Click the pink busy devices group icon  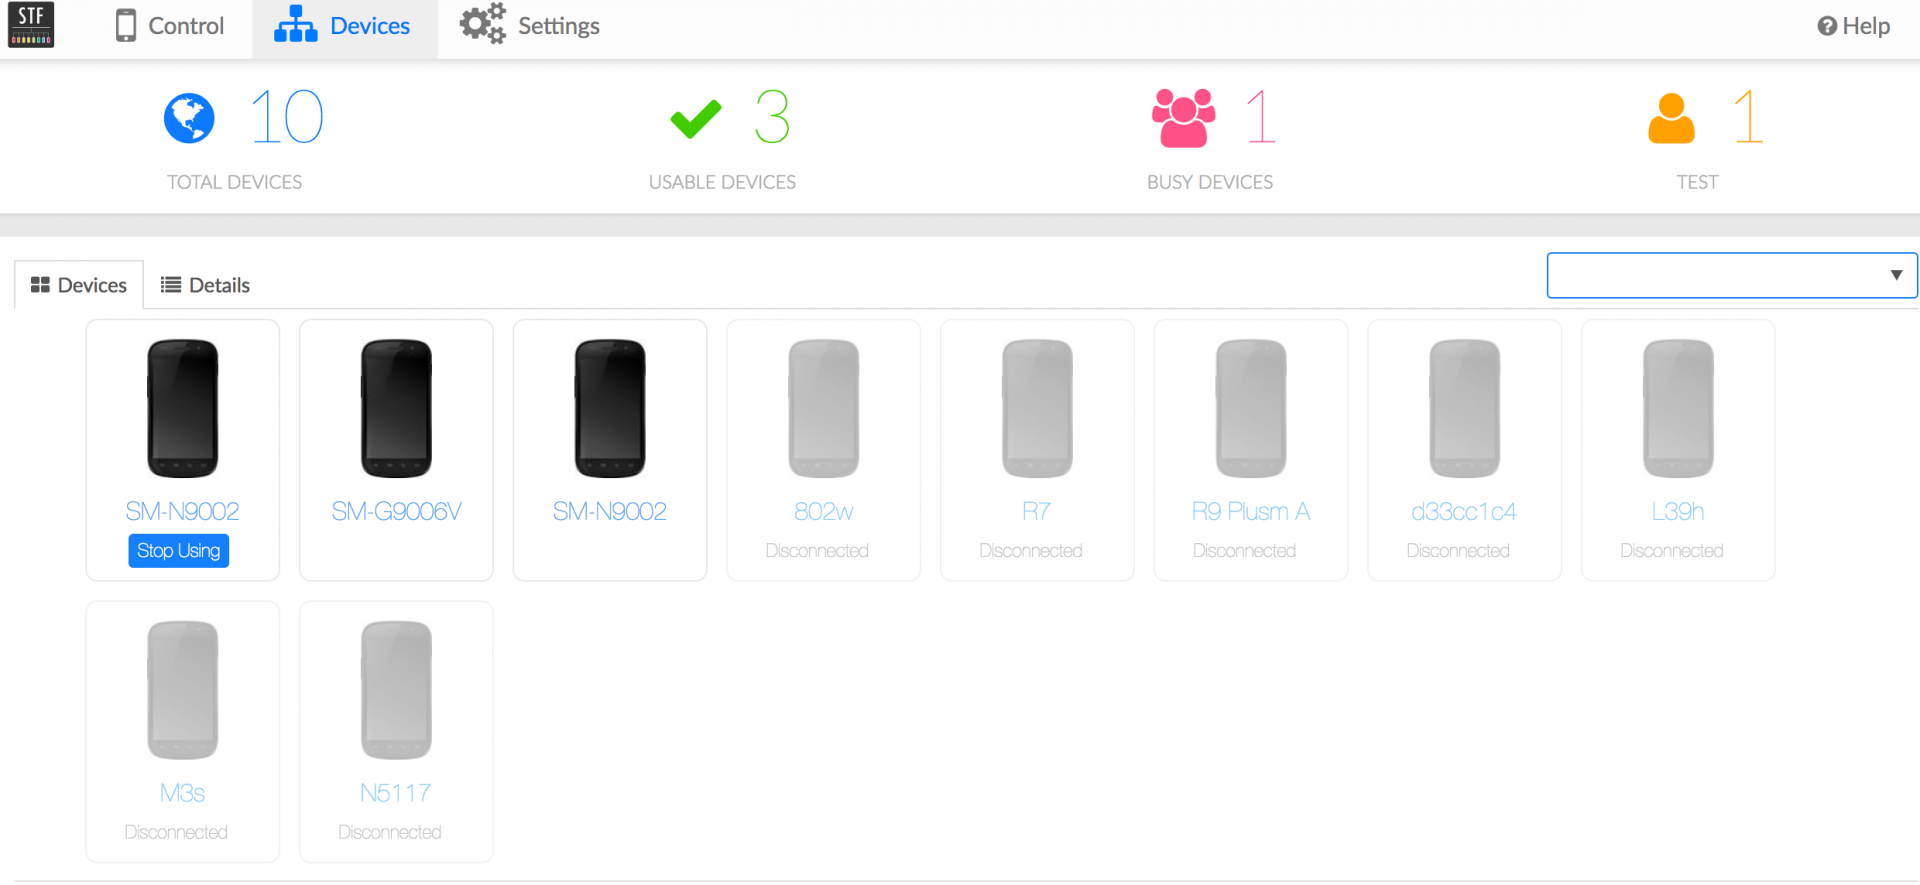tap(1183, 118)
